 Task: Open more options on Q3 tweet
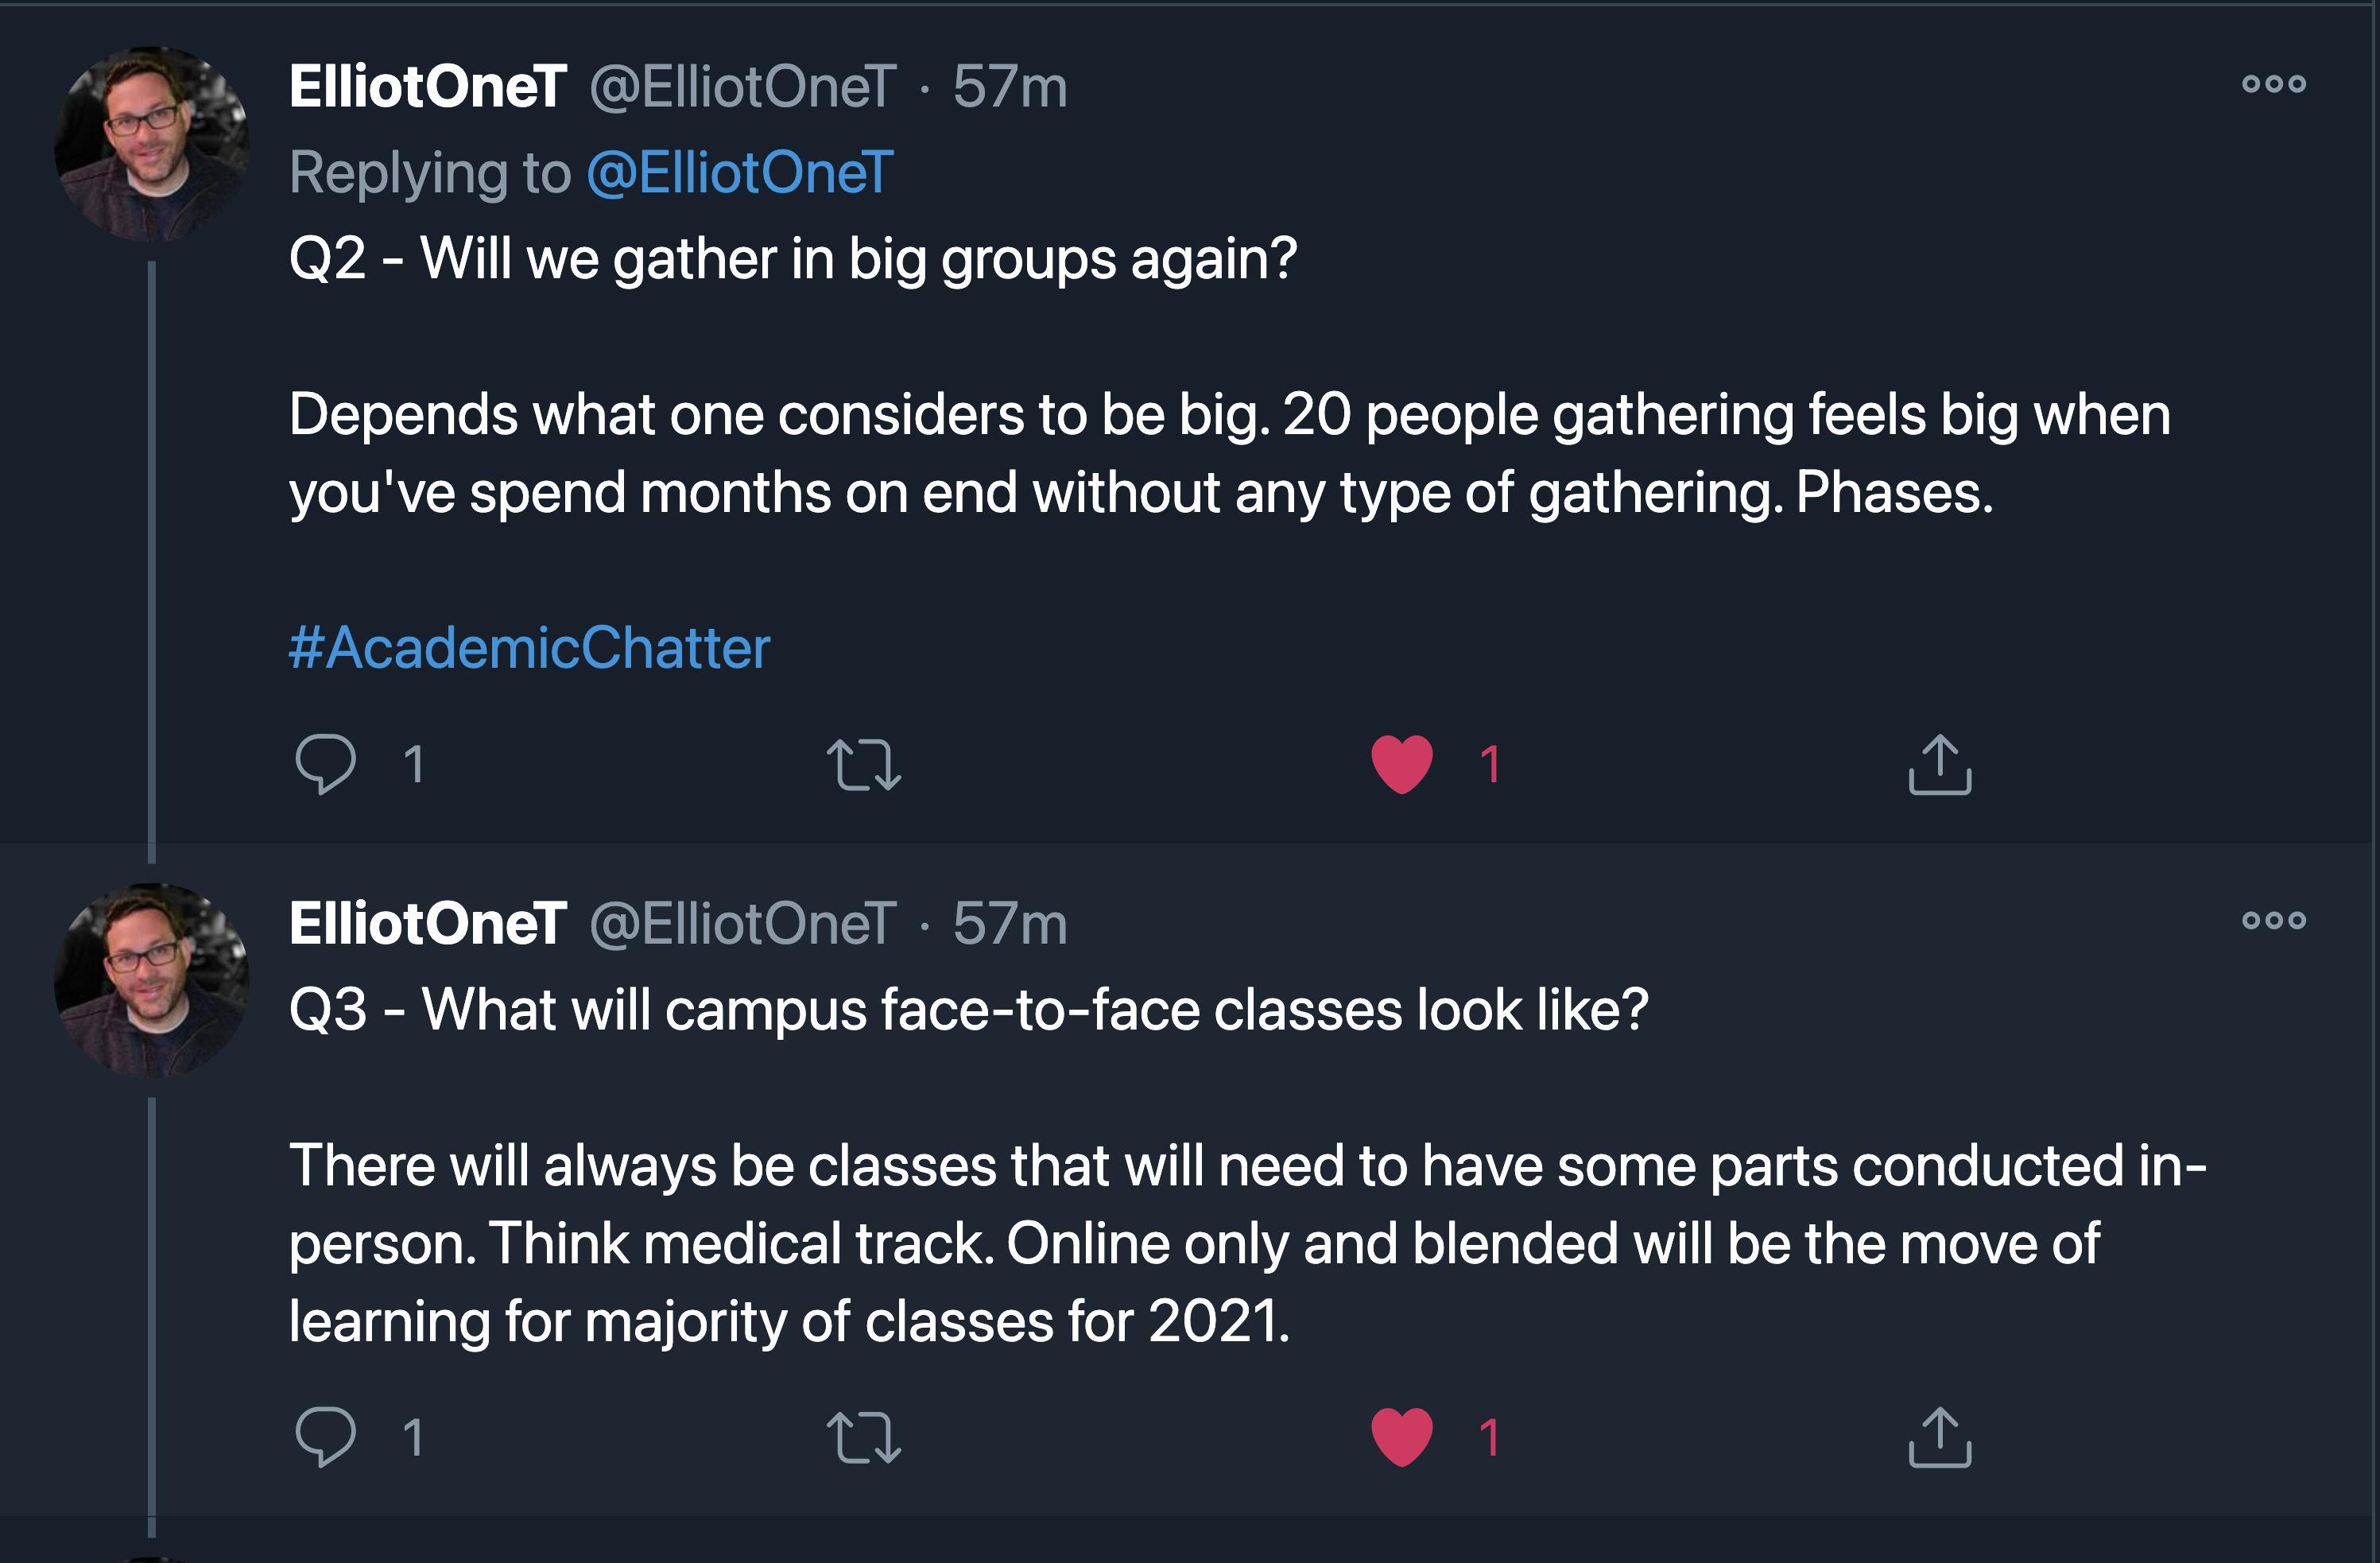pos(2273,920)
